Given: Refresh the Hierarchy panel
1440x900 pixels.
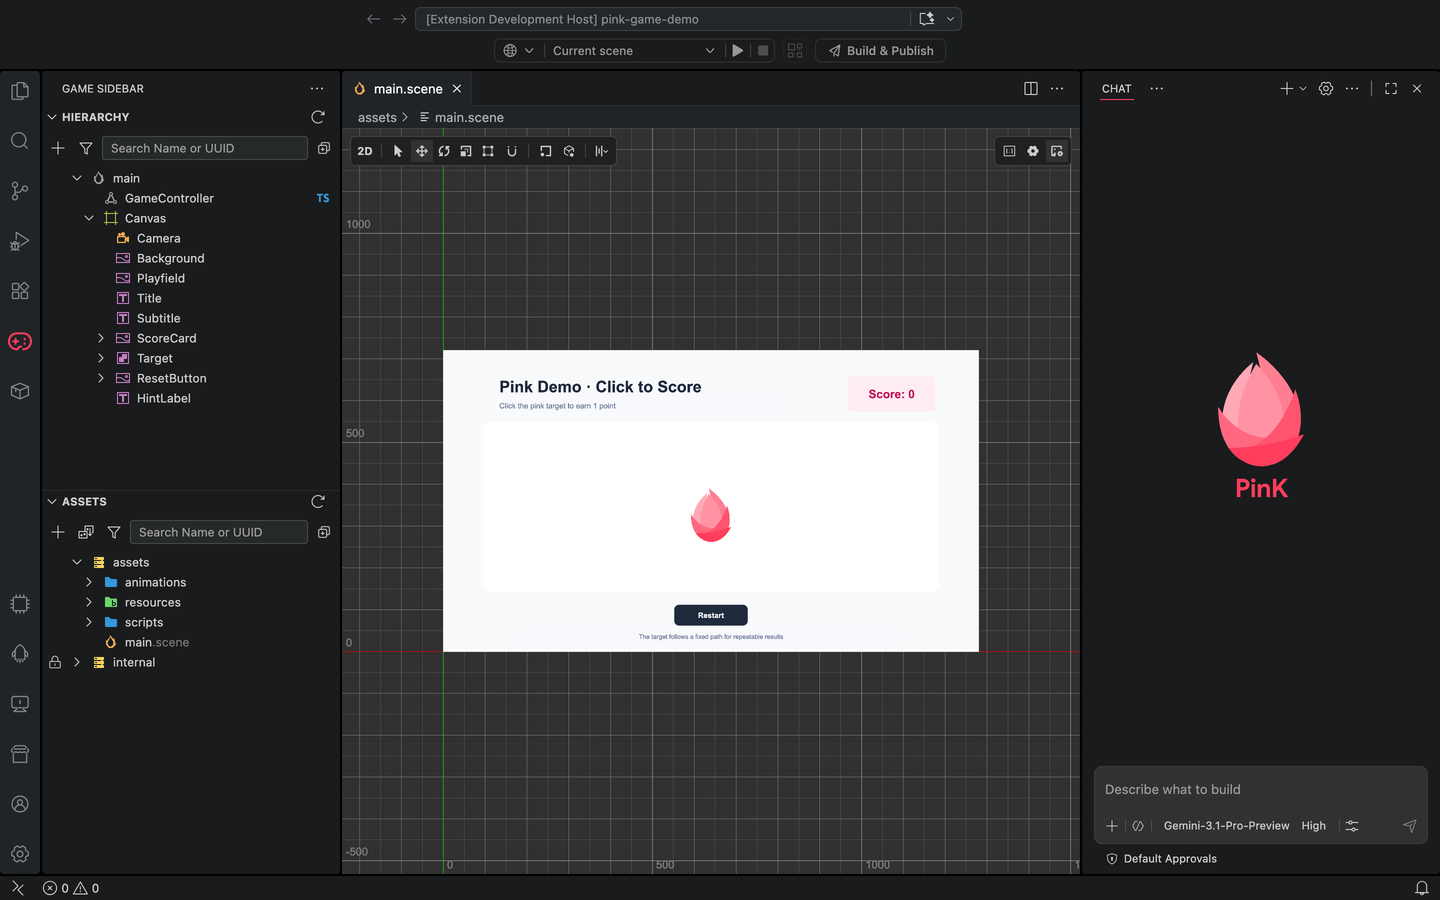Looking at the screenshot, I should (x=318, y=117).
